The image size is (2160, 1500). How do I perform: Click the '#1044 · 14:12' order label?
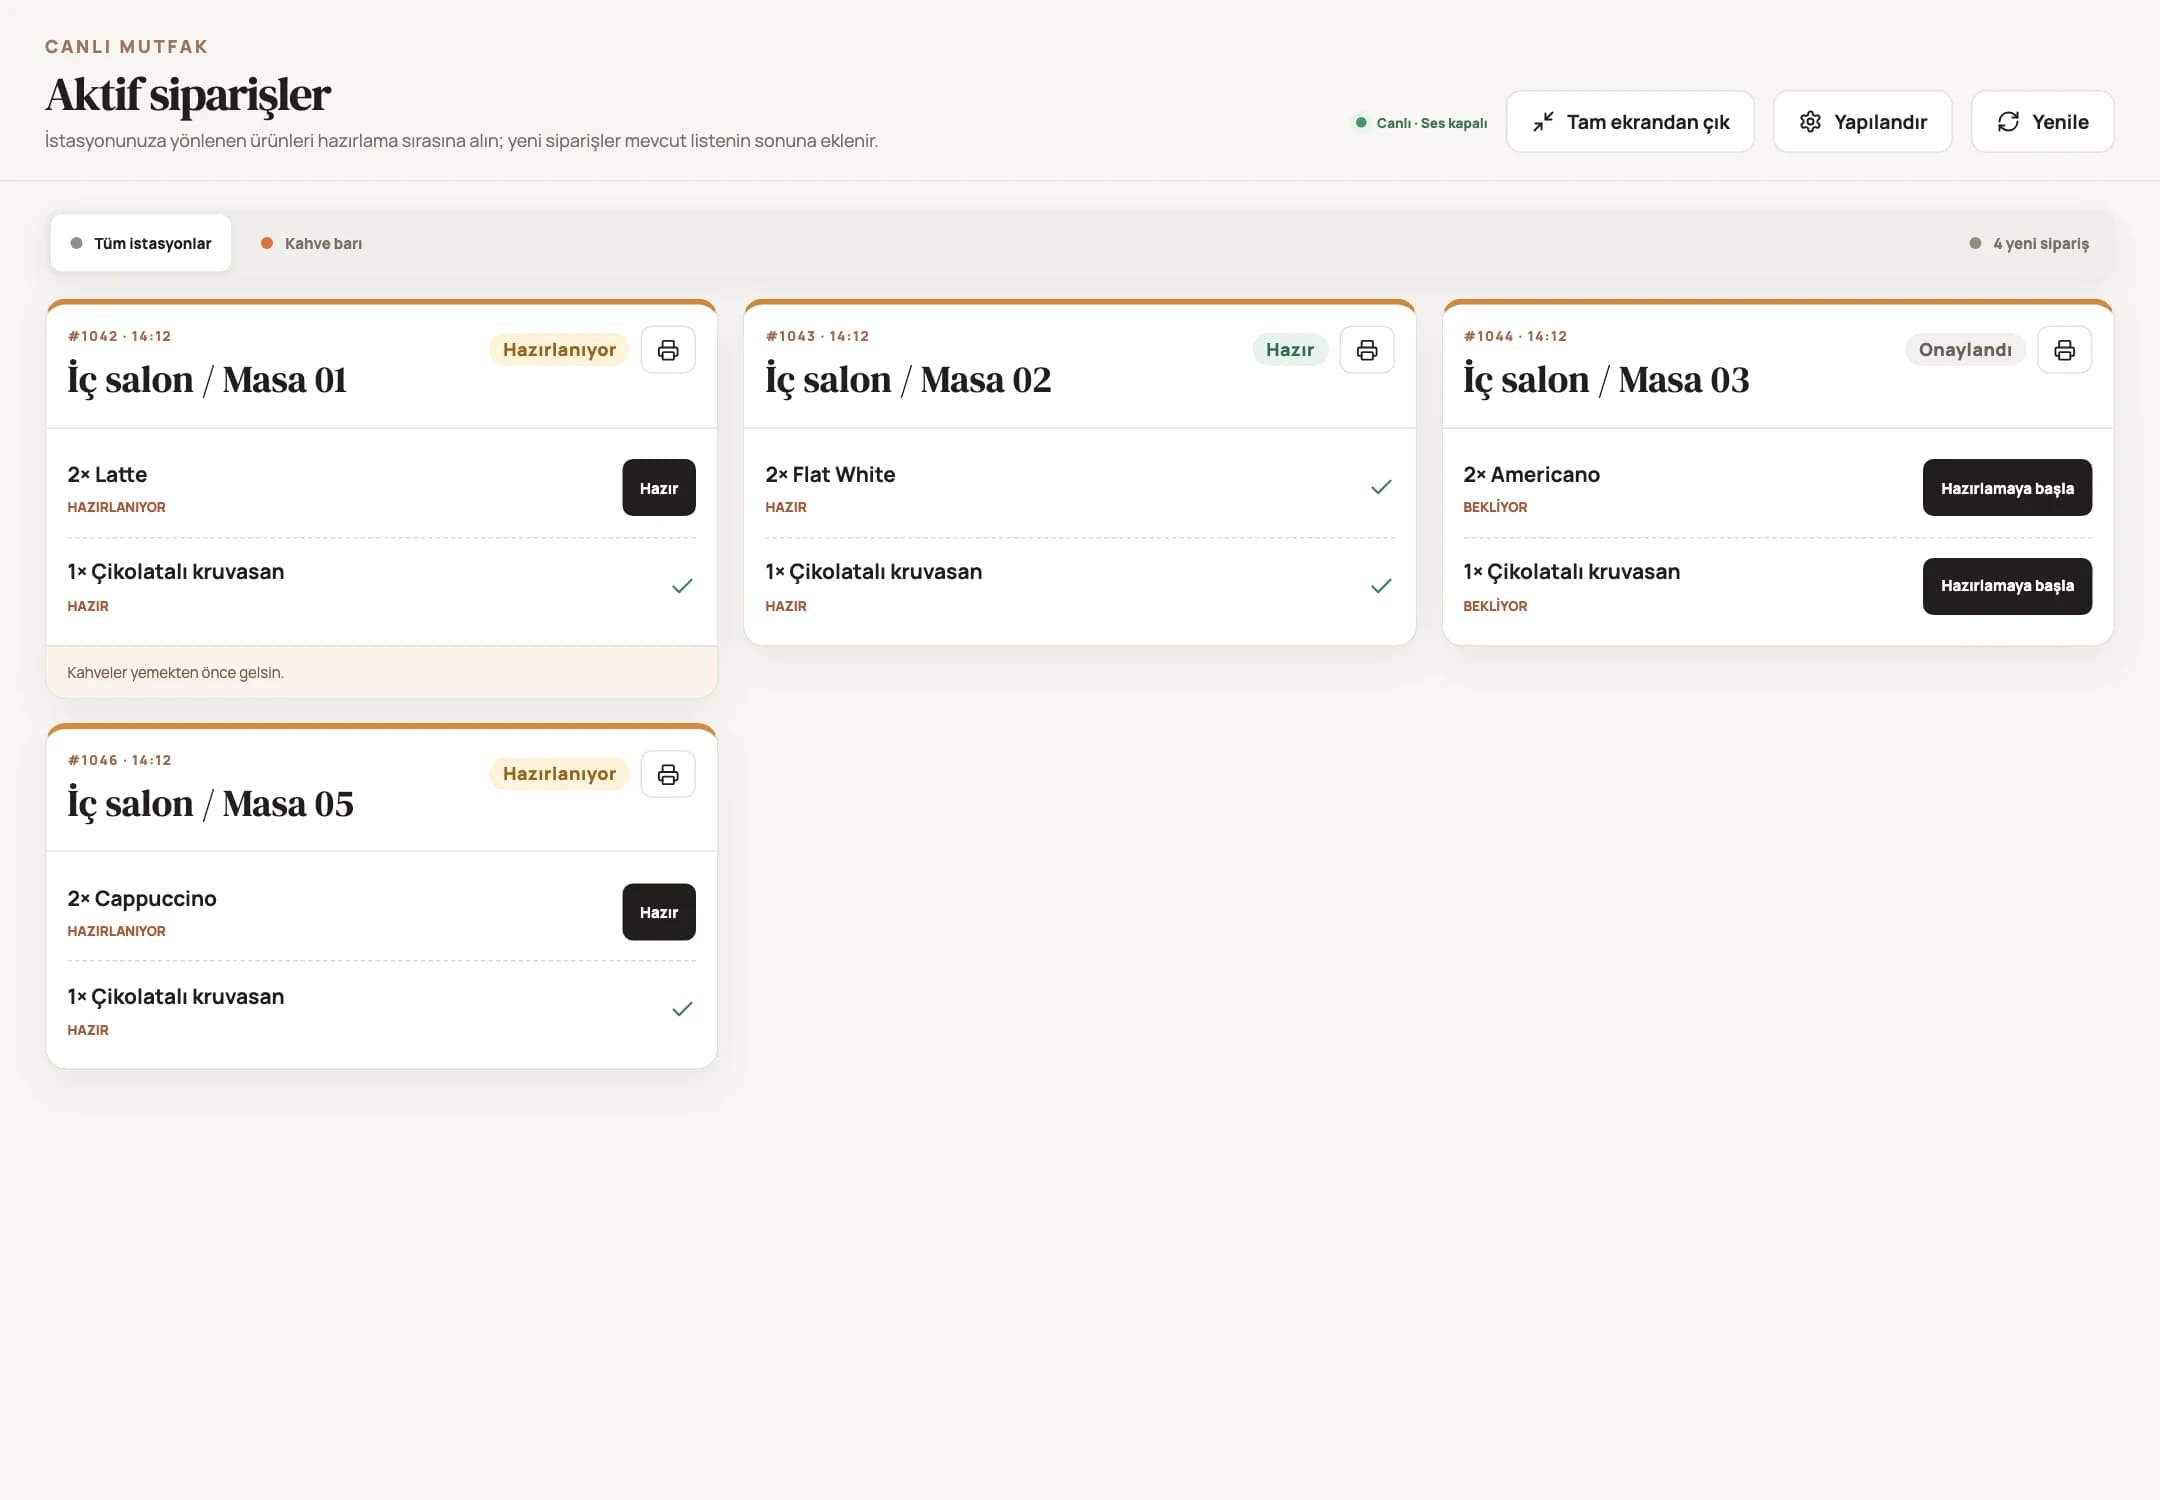1515,336
